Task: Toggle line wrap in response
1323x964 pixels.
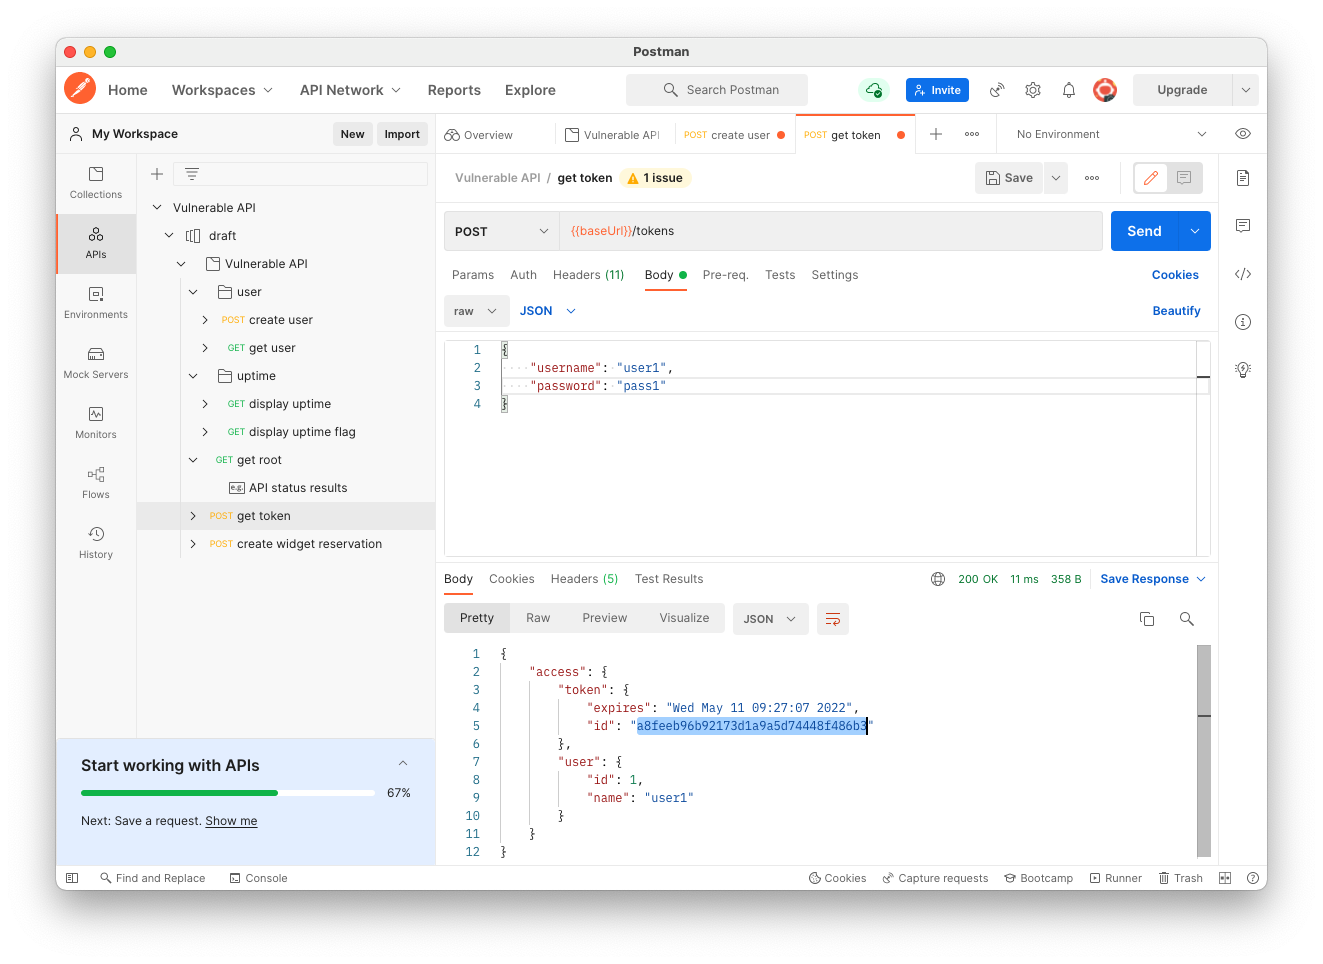Action: click(x=833, y=619)
